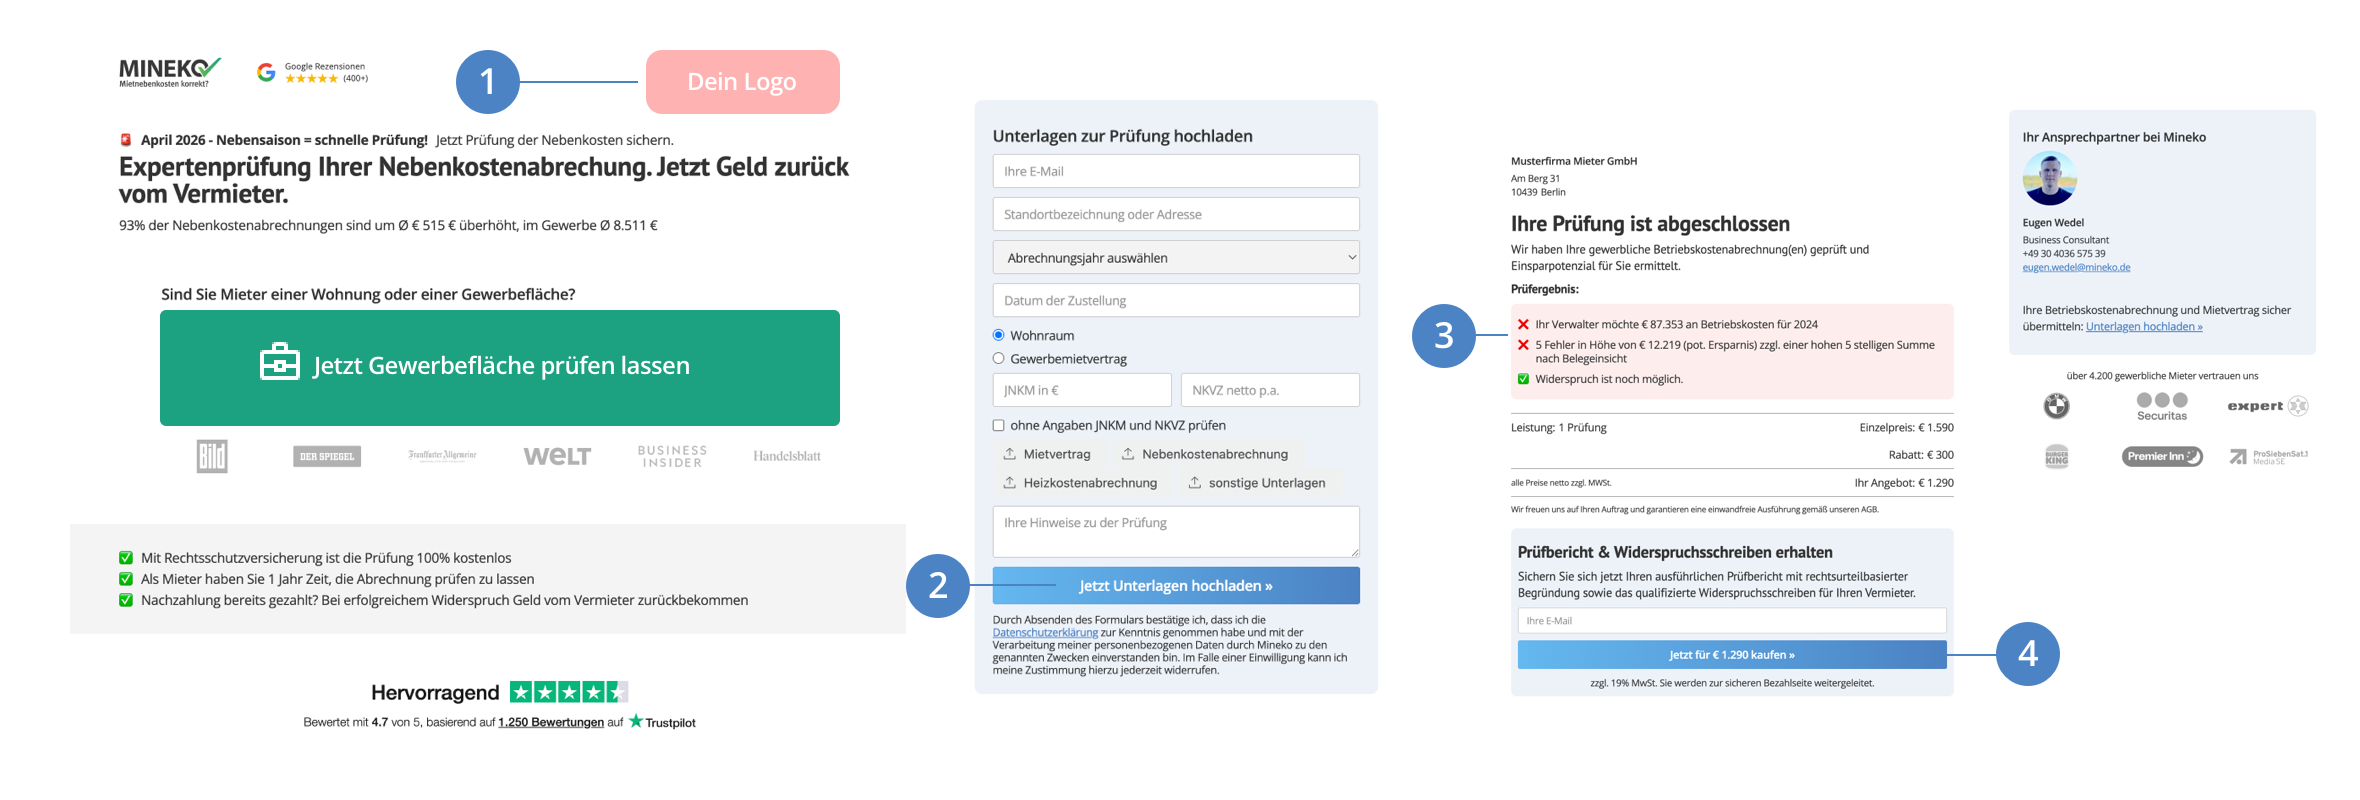Image resolution: width=2360 pixels, height=800 pixels.
Task: Click the Bild press logo
Action: (x=212, y=456)
